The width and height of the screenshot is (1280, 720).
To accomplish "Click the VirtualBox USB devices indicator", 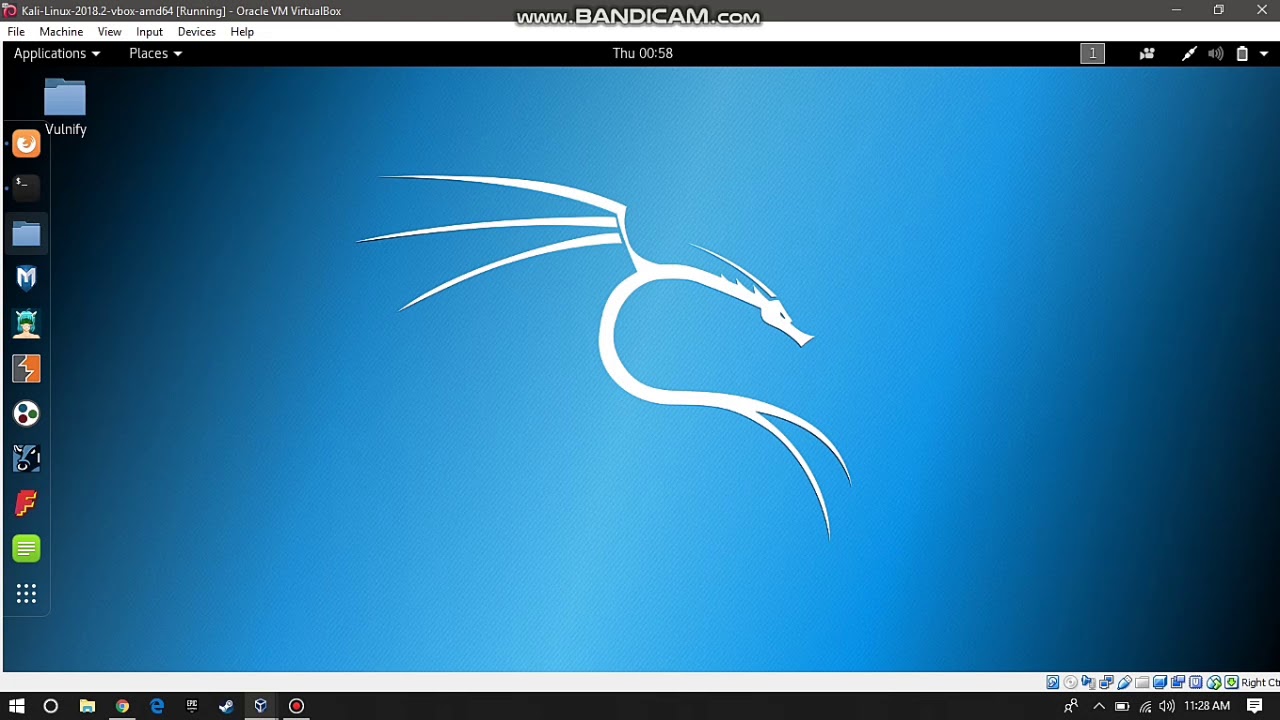I will point(1124,682).
